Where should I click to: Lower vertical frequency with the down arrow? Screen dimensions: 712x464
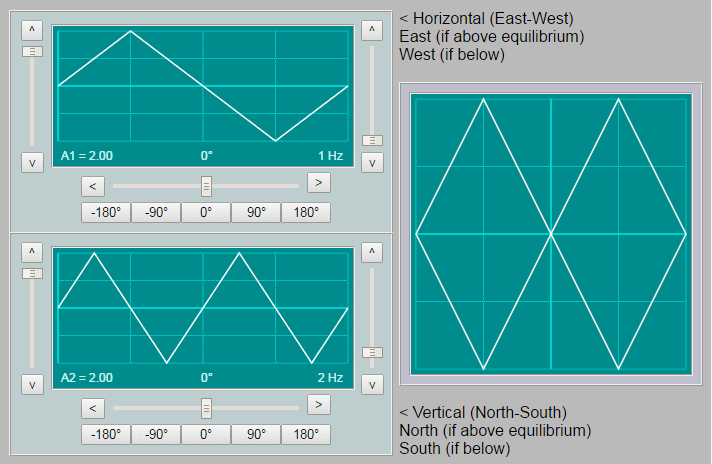(x=372, y=385)
